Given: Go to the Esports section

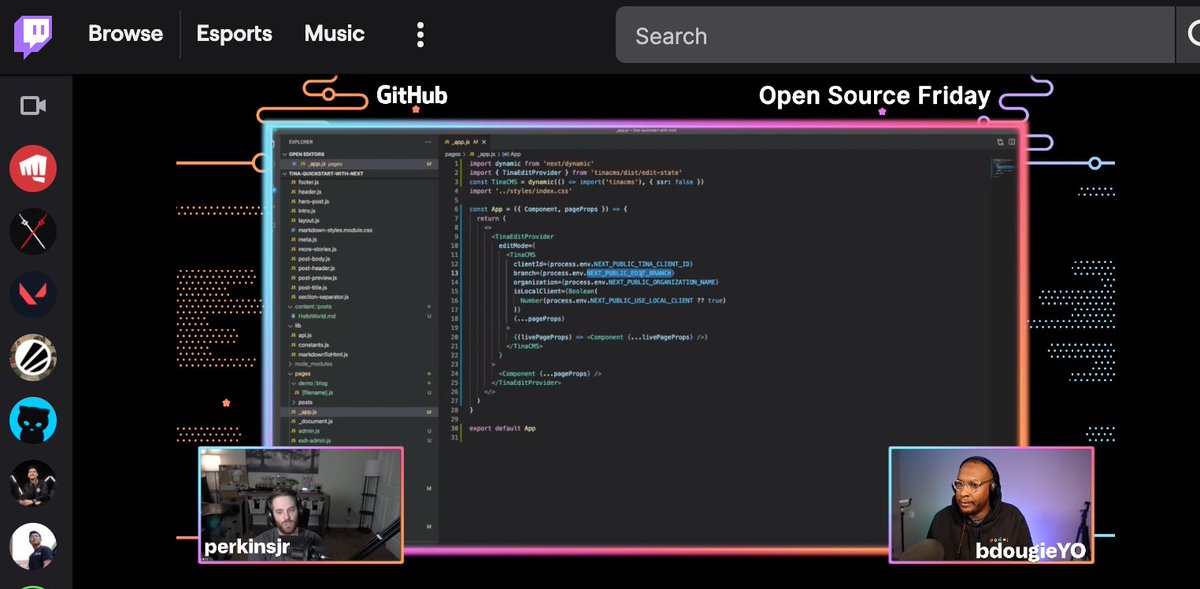Looking at the screenshot, I should 234,34.
